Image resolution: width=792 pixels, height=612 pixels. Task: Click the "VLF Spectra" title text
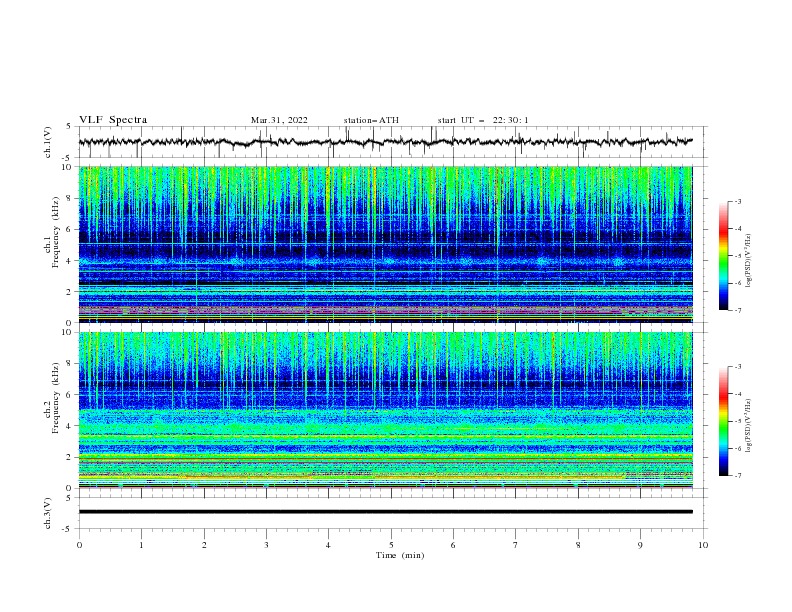(x=113, y=120)
